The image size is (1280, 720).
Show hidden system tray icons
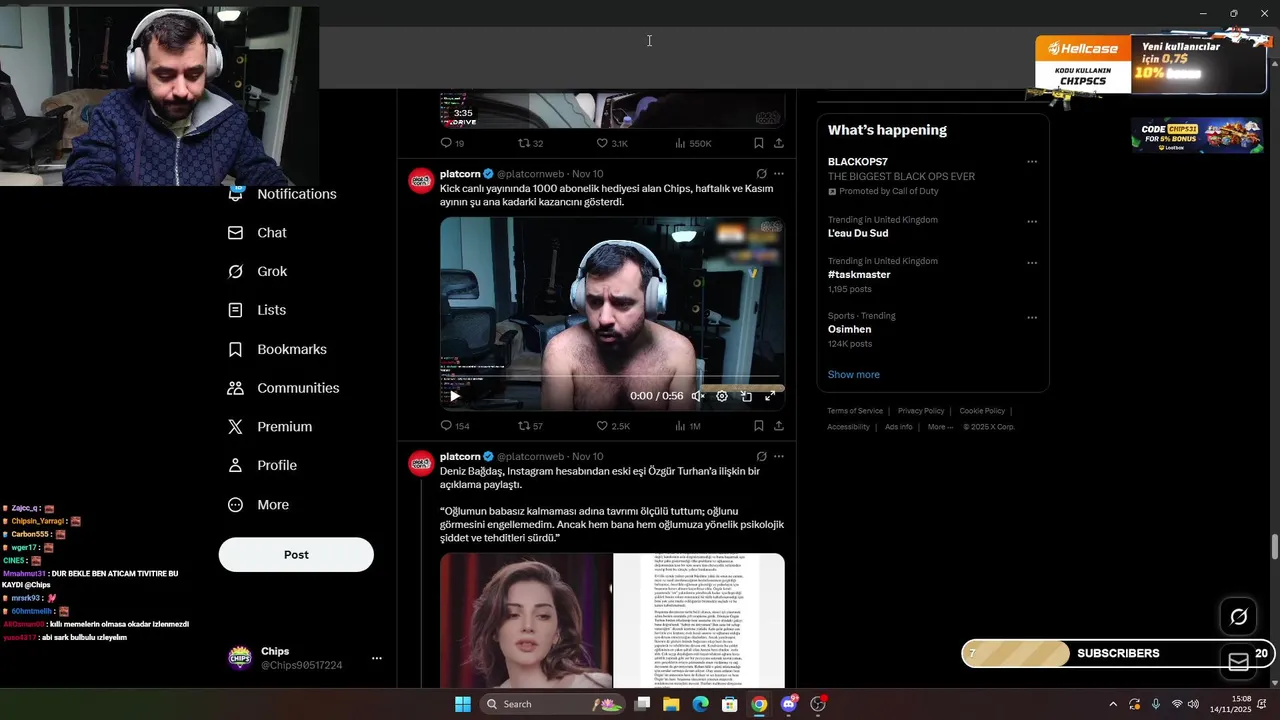tap(1113, 704)
